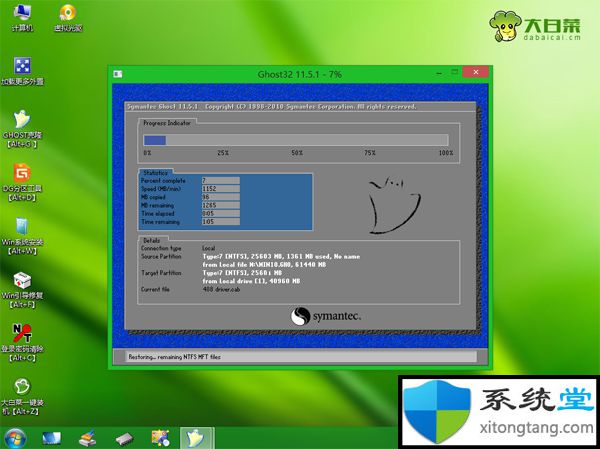600x449 pixels.
Task: Click the 'Restoring... remaining NTFS MFT files' status bar
Action: coord(301,357)
